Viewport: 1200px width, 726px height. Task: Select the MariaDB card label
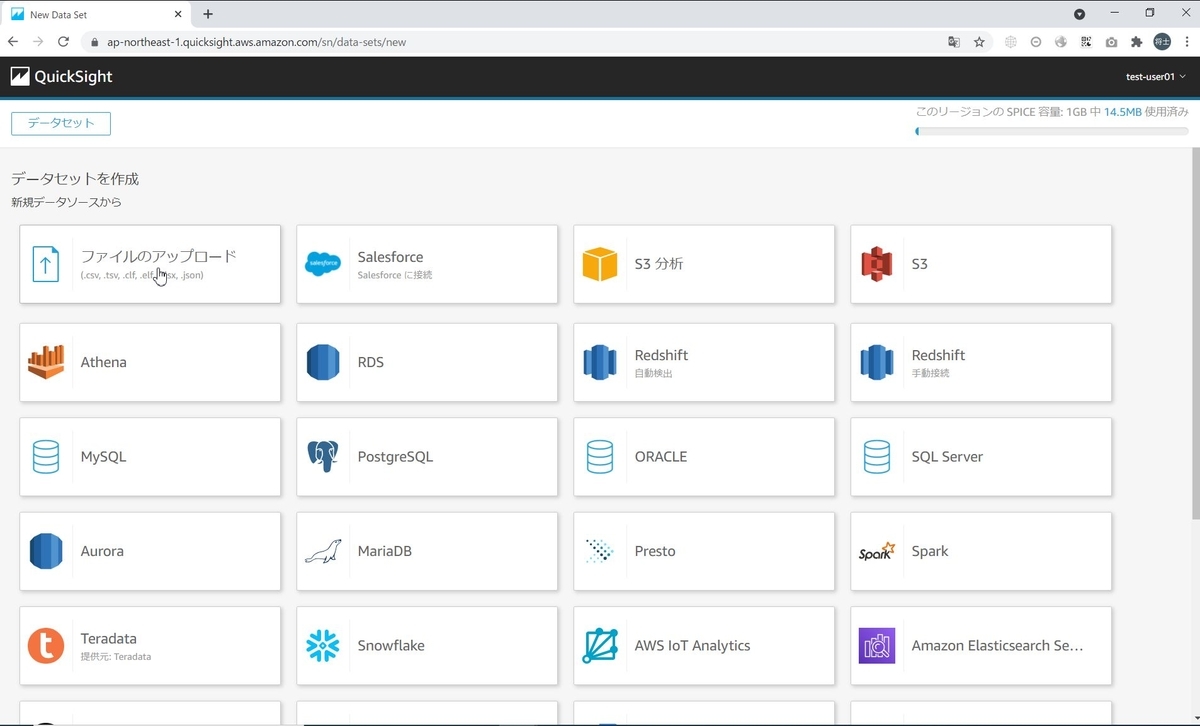click(x=385, y=551)
